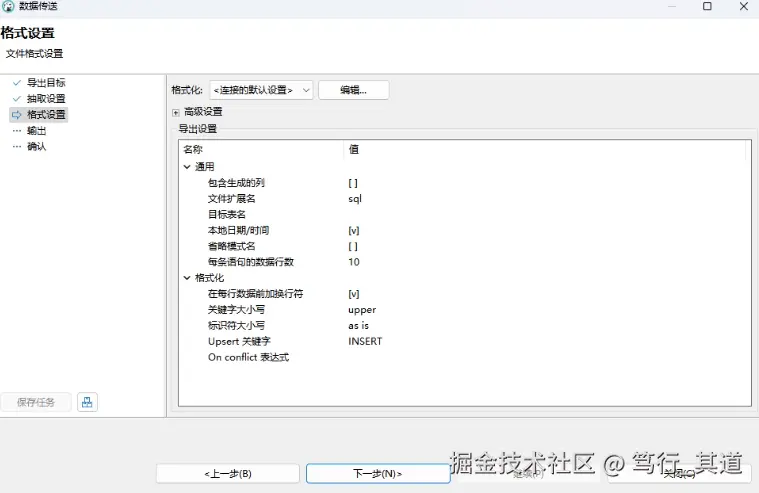Select the 标识符大小写 row label

pos(236,326)
